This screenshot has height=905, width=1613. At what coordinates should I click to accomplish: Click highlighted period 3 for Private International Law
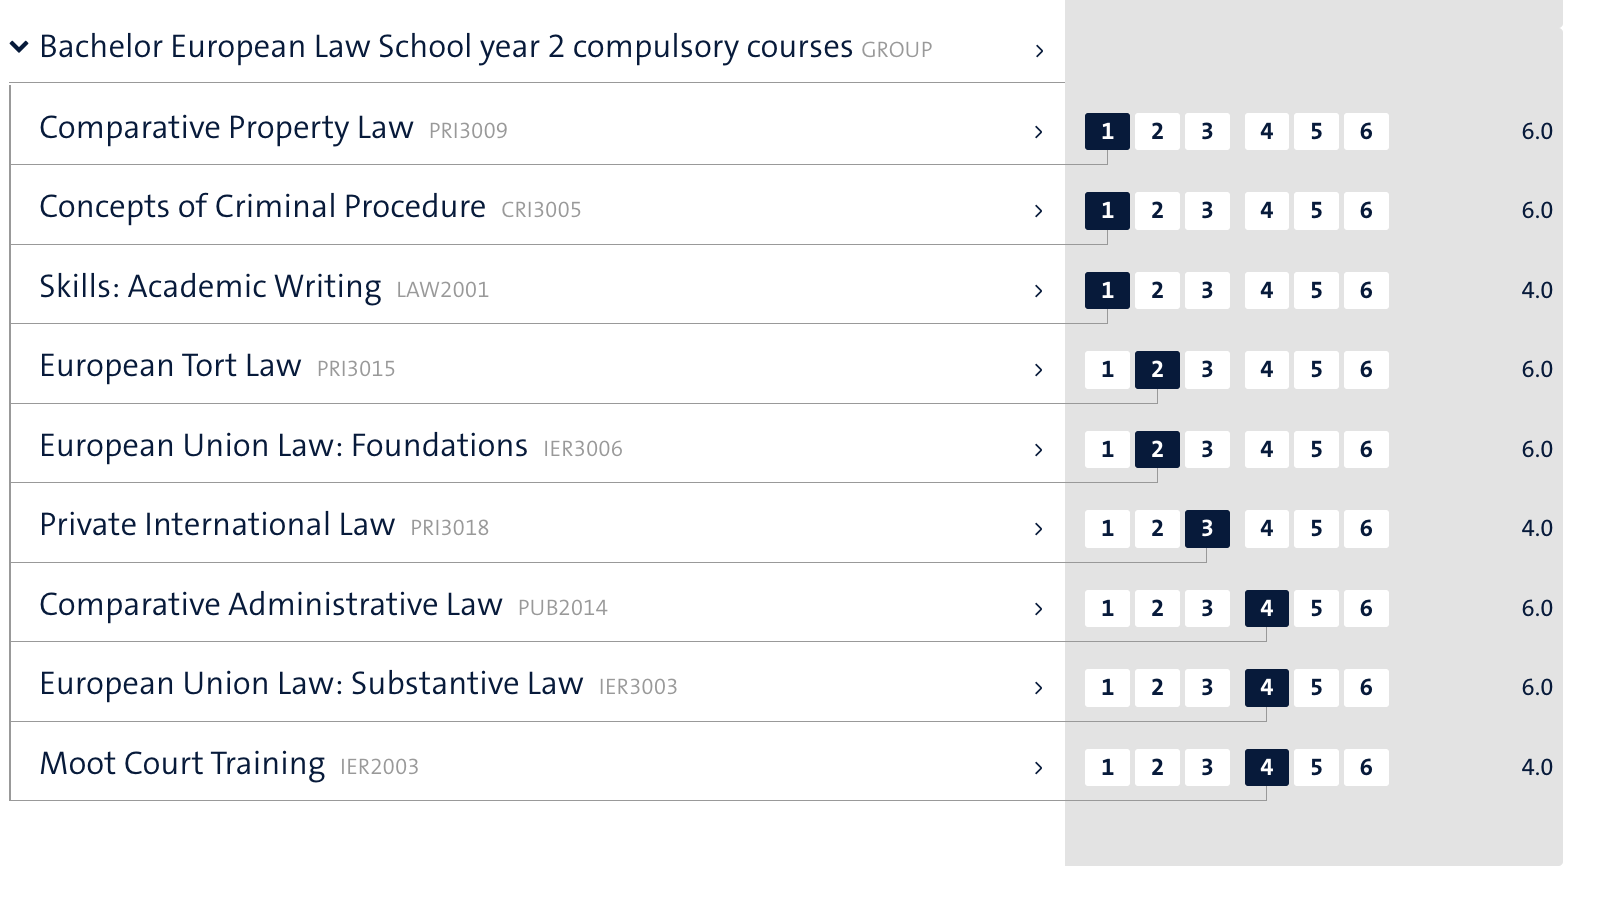point(1207,529)
